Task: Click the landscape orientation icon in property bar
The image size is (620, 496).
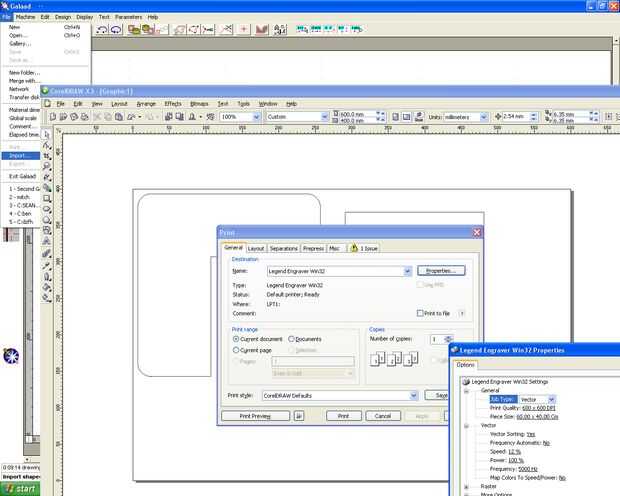Action: 406,117
